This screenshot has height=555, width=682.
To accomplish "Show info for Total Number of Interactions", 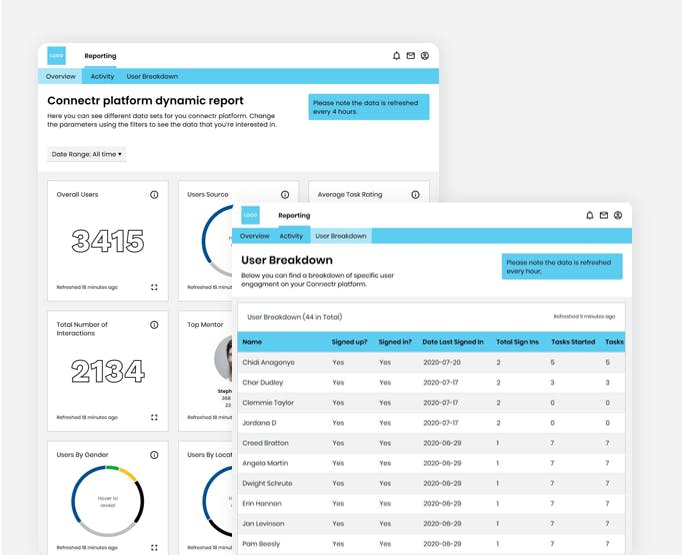I will (x=154, y=325).
